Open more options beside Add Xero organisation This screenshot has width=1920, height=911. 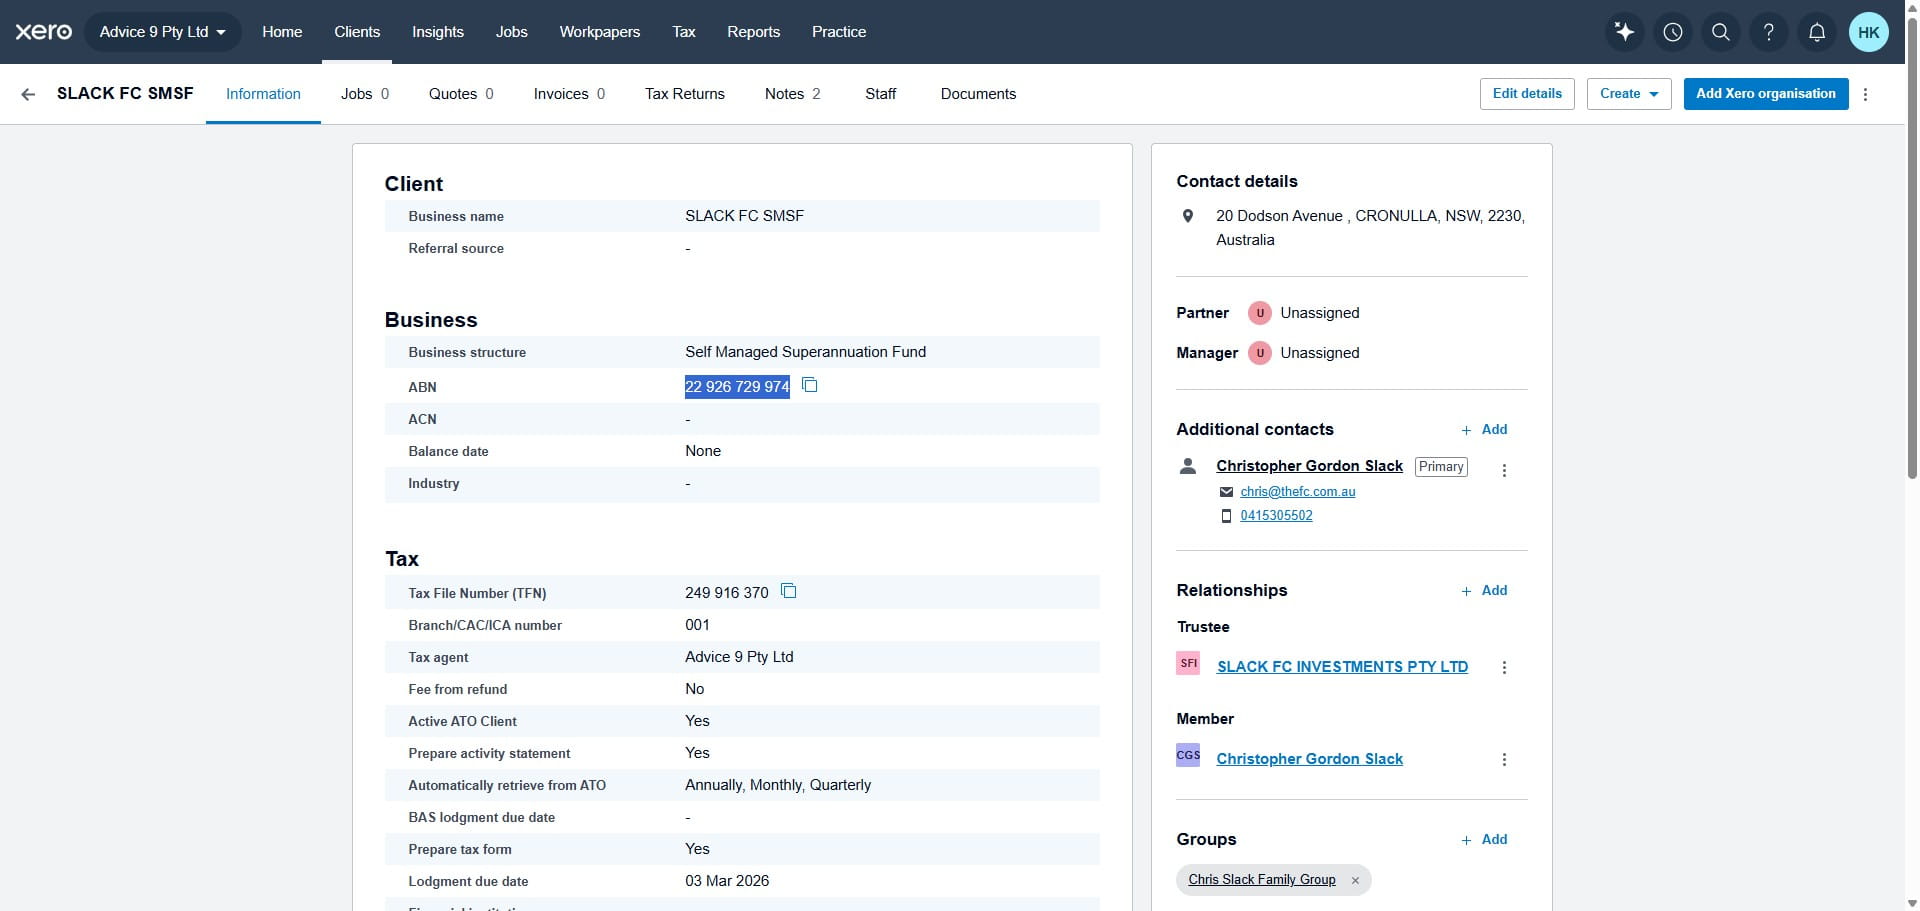(1865, 94)
